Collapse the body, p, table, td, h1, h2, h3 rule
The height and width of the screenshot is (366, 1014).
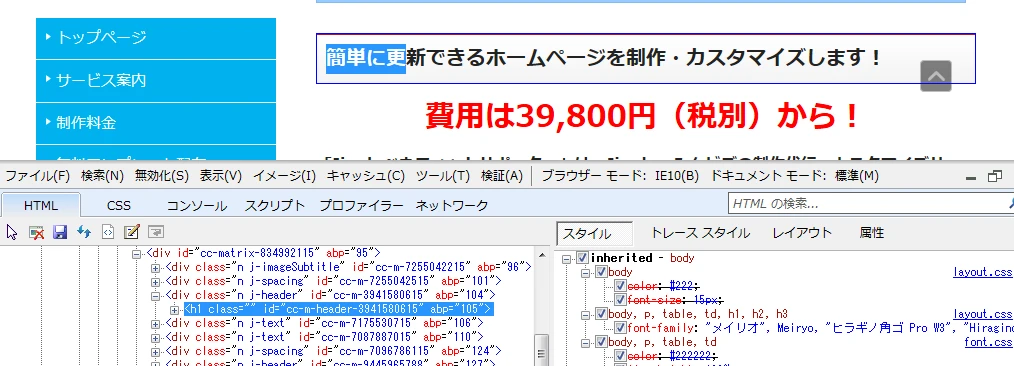tap(585, 315)
